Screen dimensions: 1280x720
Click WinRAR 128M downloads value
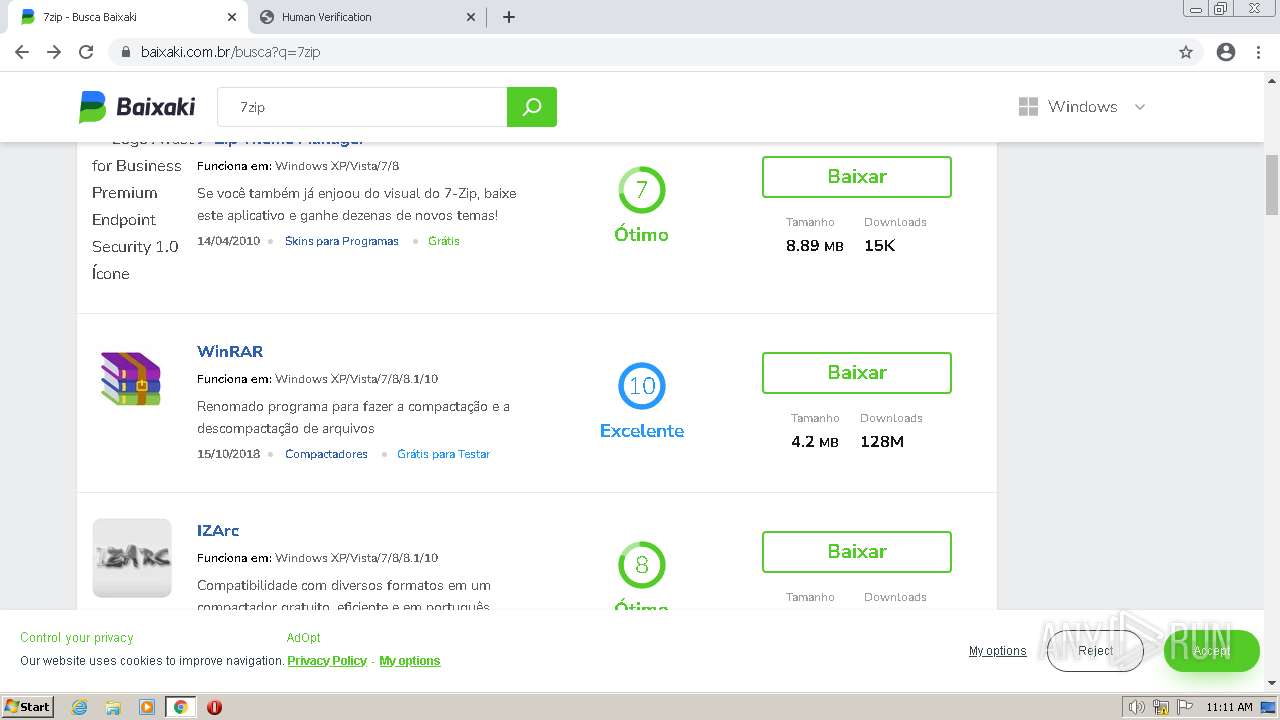coord(882,442)
